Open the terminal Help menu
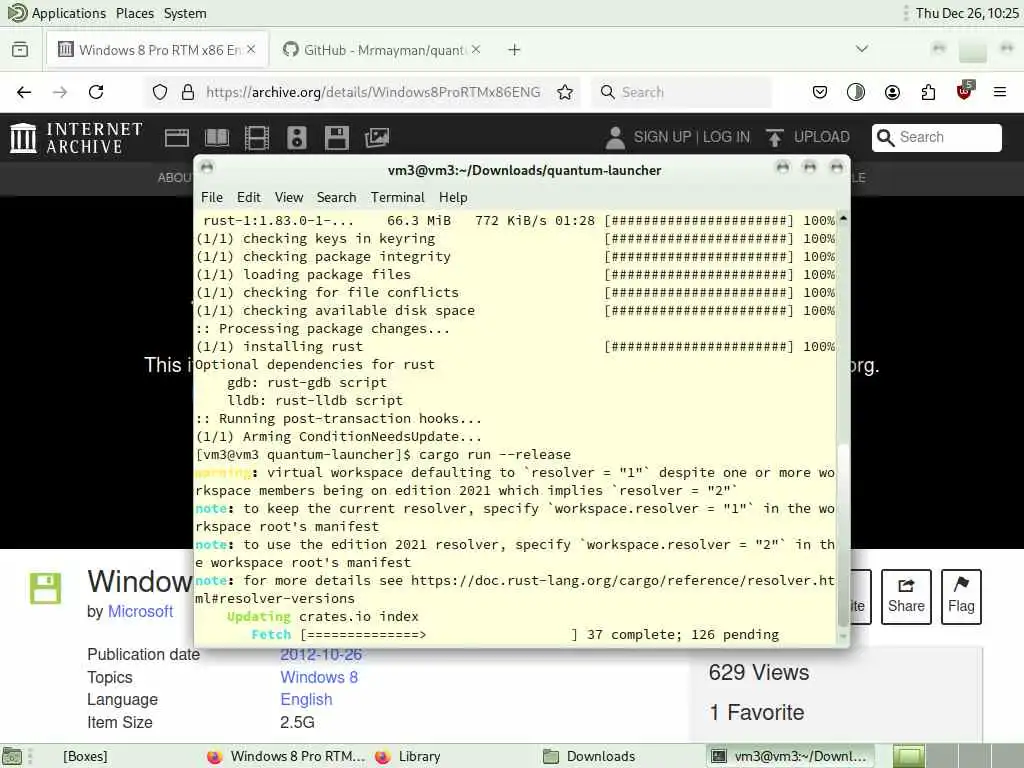Viewport: 1024px width, 768px height. [x=453, y=197]
